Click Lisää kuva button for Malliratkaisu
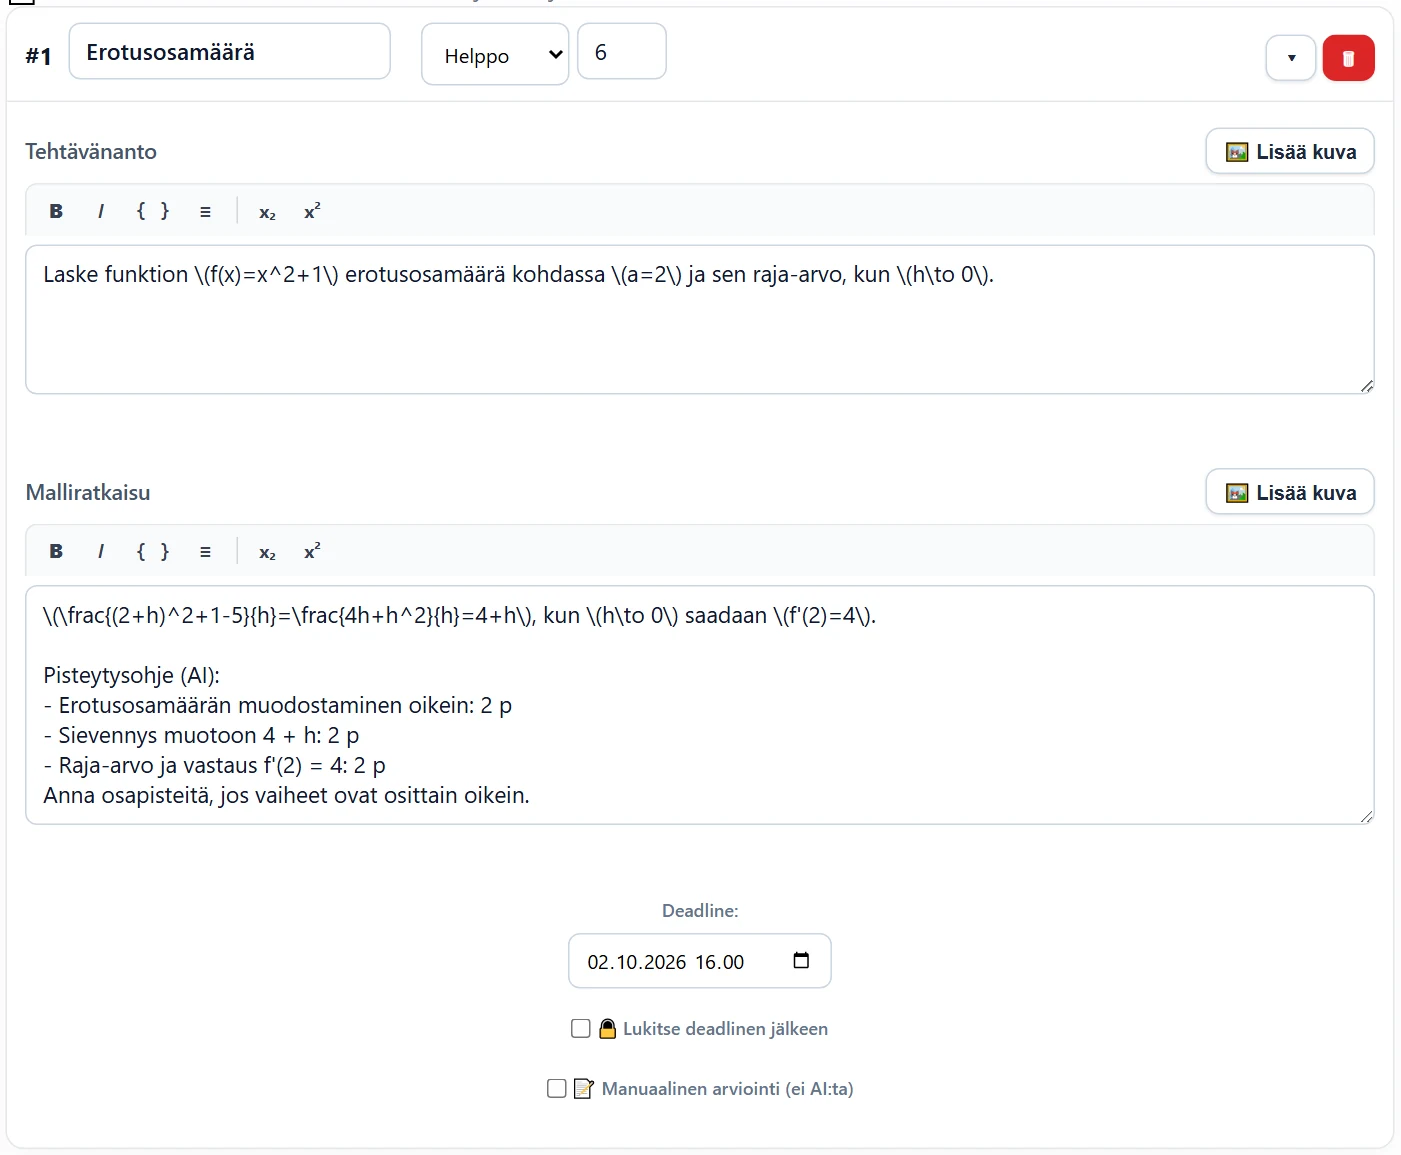Screen dimensions: 1401x1155 tap(1290, 492)
